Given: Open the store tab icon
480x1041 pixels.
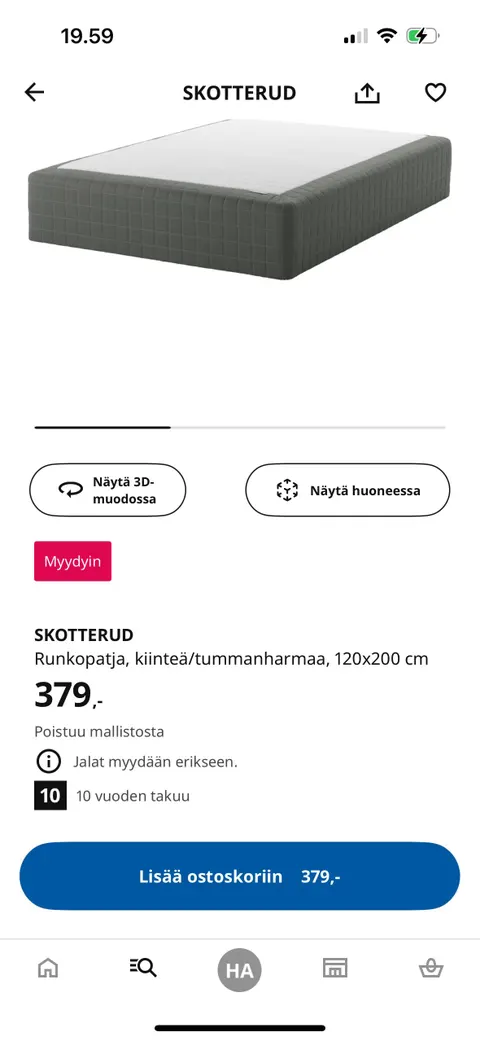Looking at the screenshot, I should (x=335, y=968).
